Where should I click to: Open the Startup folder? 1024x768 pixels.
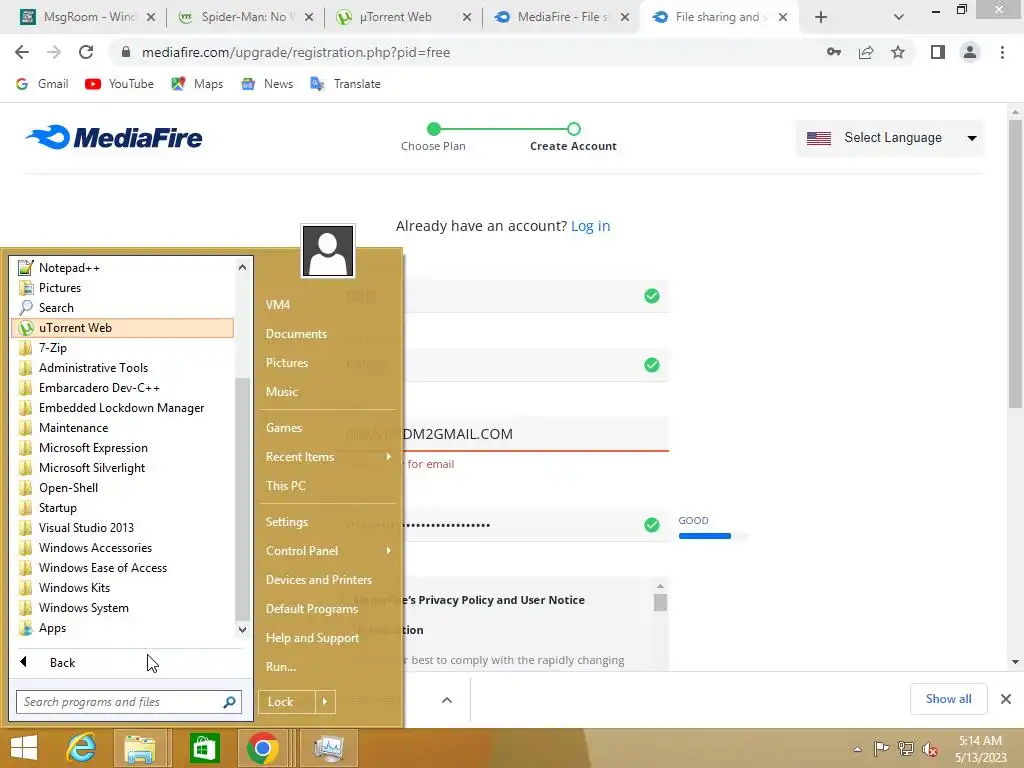123,508
